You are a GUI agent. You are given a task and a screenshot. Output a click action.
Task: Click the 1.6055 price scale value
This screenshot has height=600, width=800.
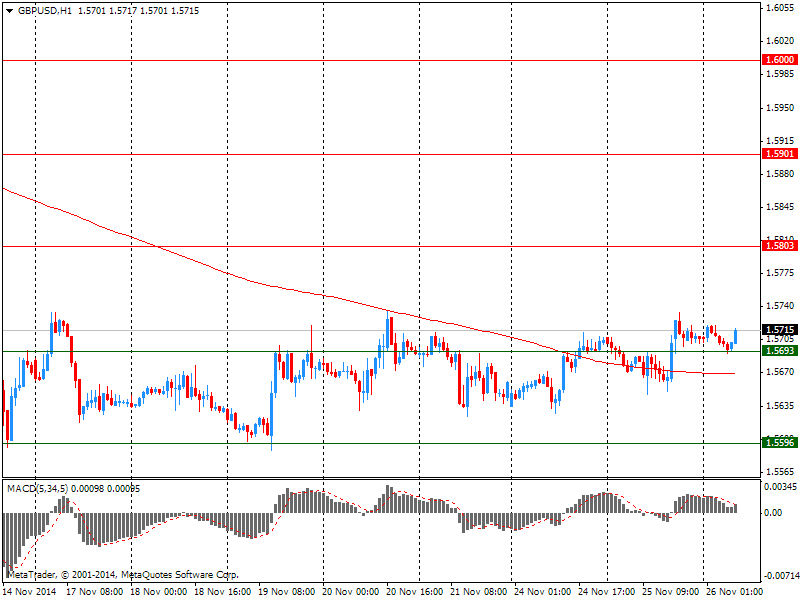coord(780,8)
